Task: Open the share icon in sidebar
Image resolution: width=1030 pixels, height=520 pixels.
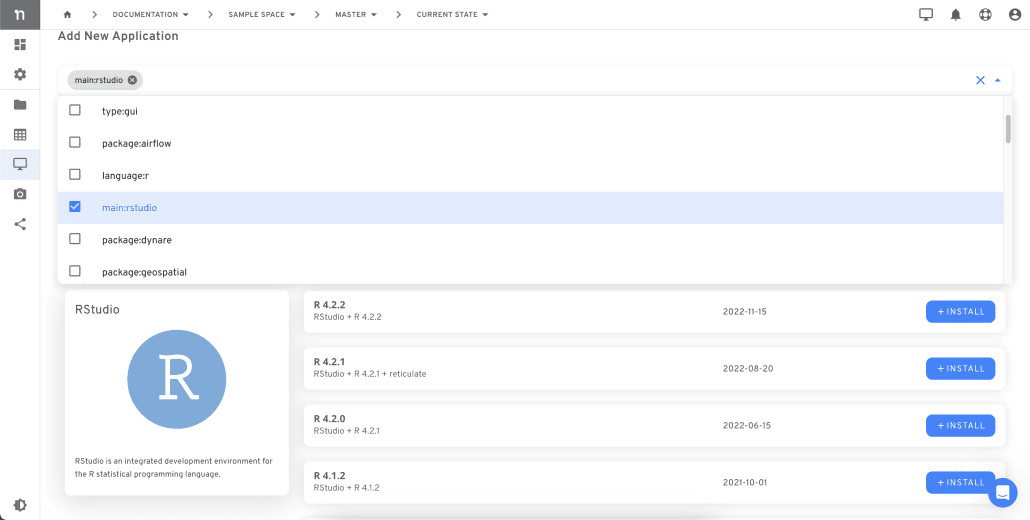Action: (20, 224)
